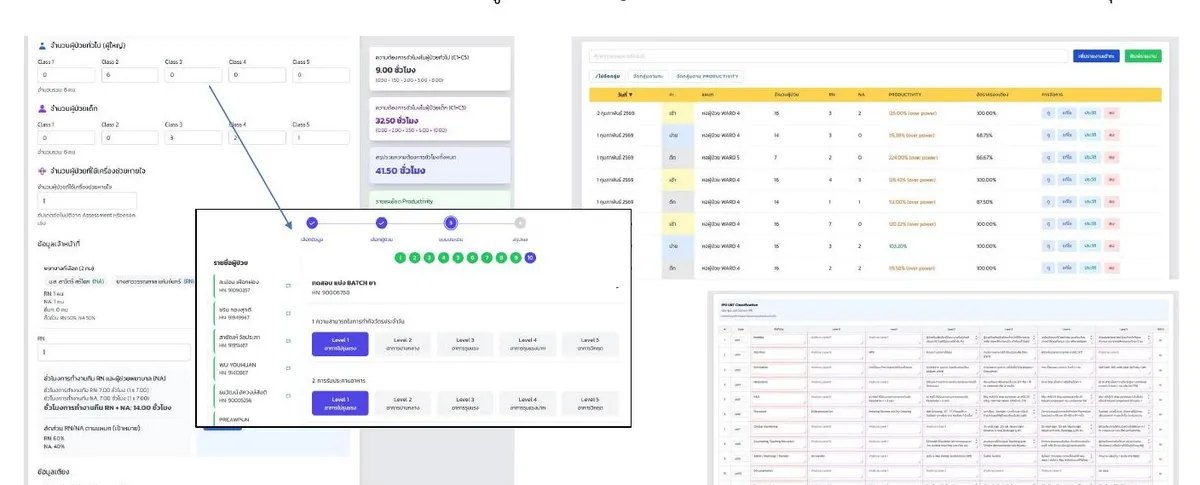
Task: Edit child patients Class 5 field showing 1
Action: click(320, 138)
